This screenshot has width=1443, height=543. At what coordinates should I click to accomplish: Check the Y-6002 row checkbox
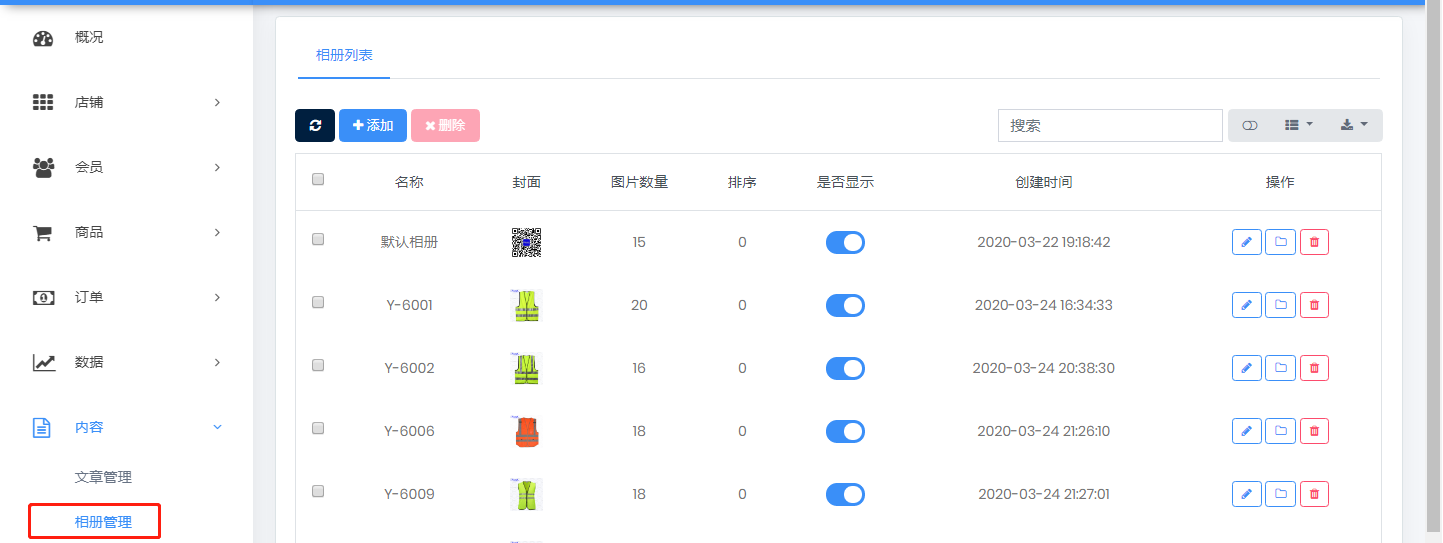pyautogui.click(x=318, y=365)
